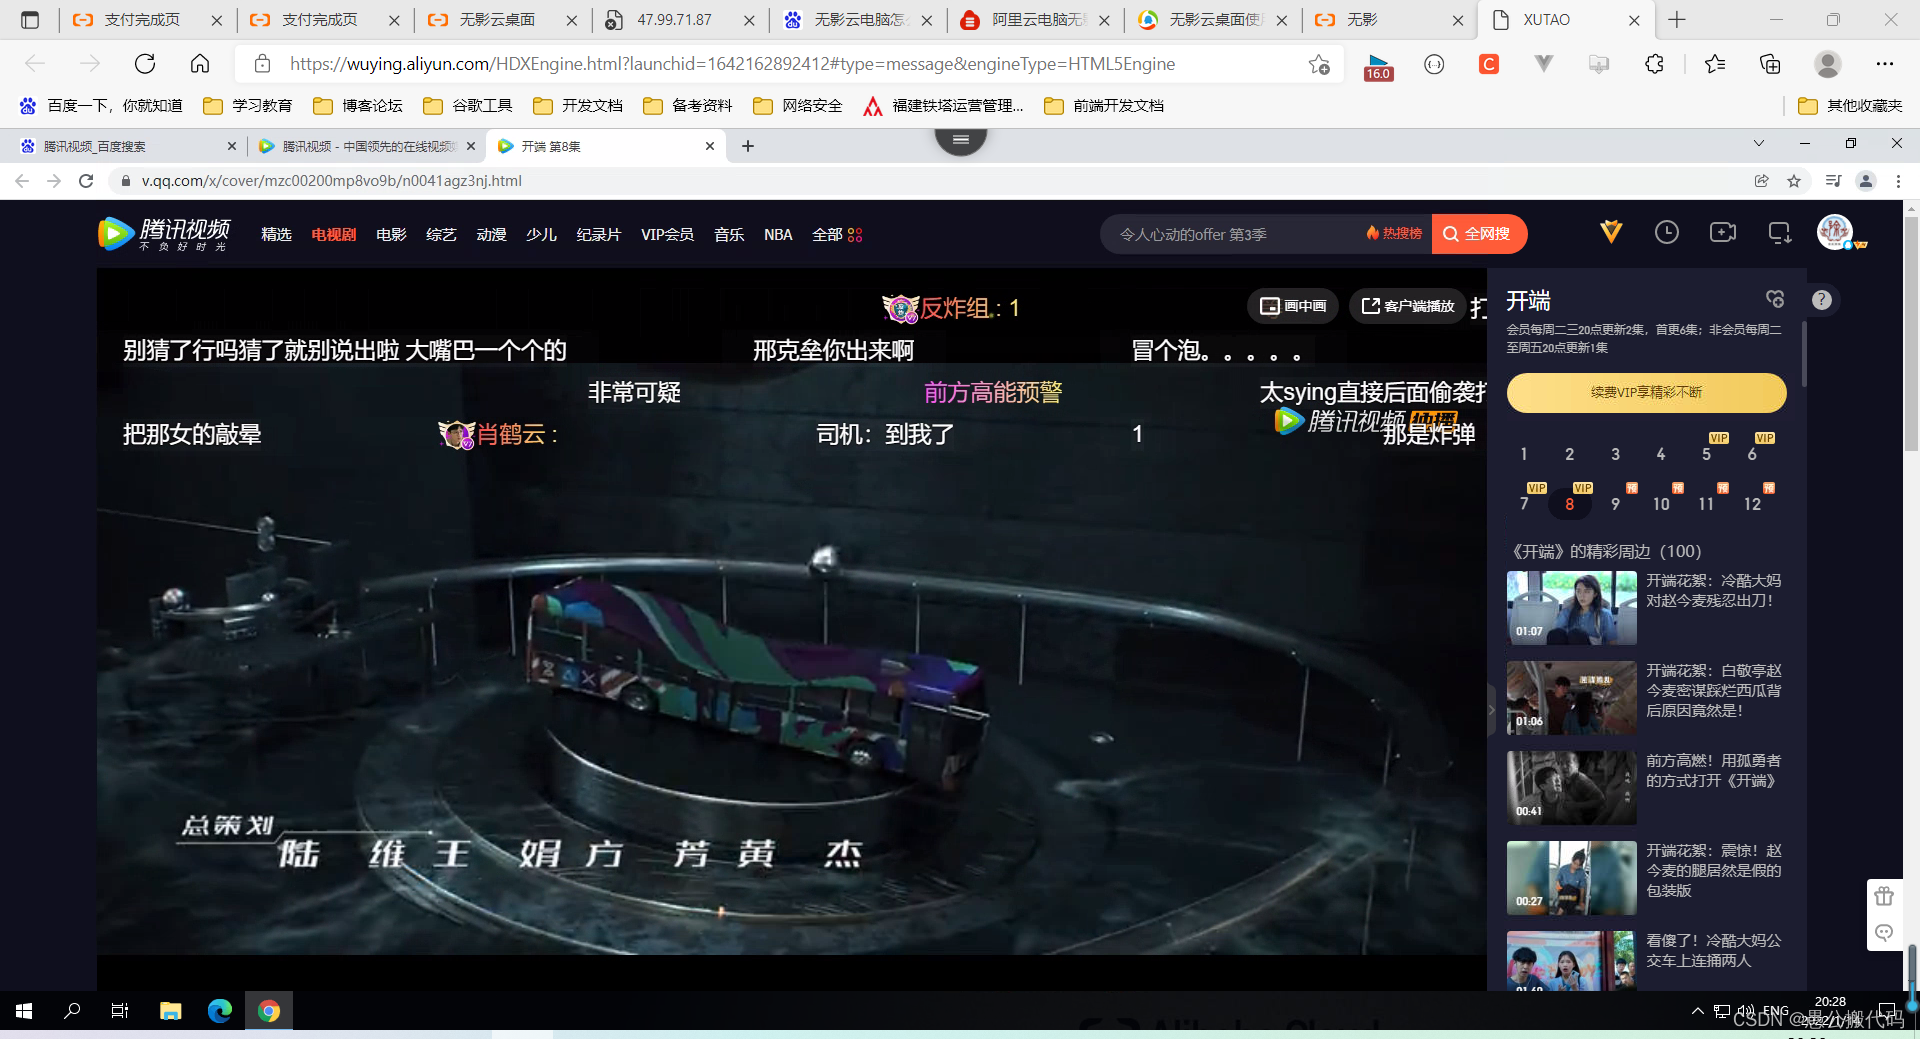The image size is (1920, 1039).
Task: Click the 热搜榜 flame icon in search bar
Action: 1373,232
